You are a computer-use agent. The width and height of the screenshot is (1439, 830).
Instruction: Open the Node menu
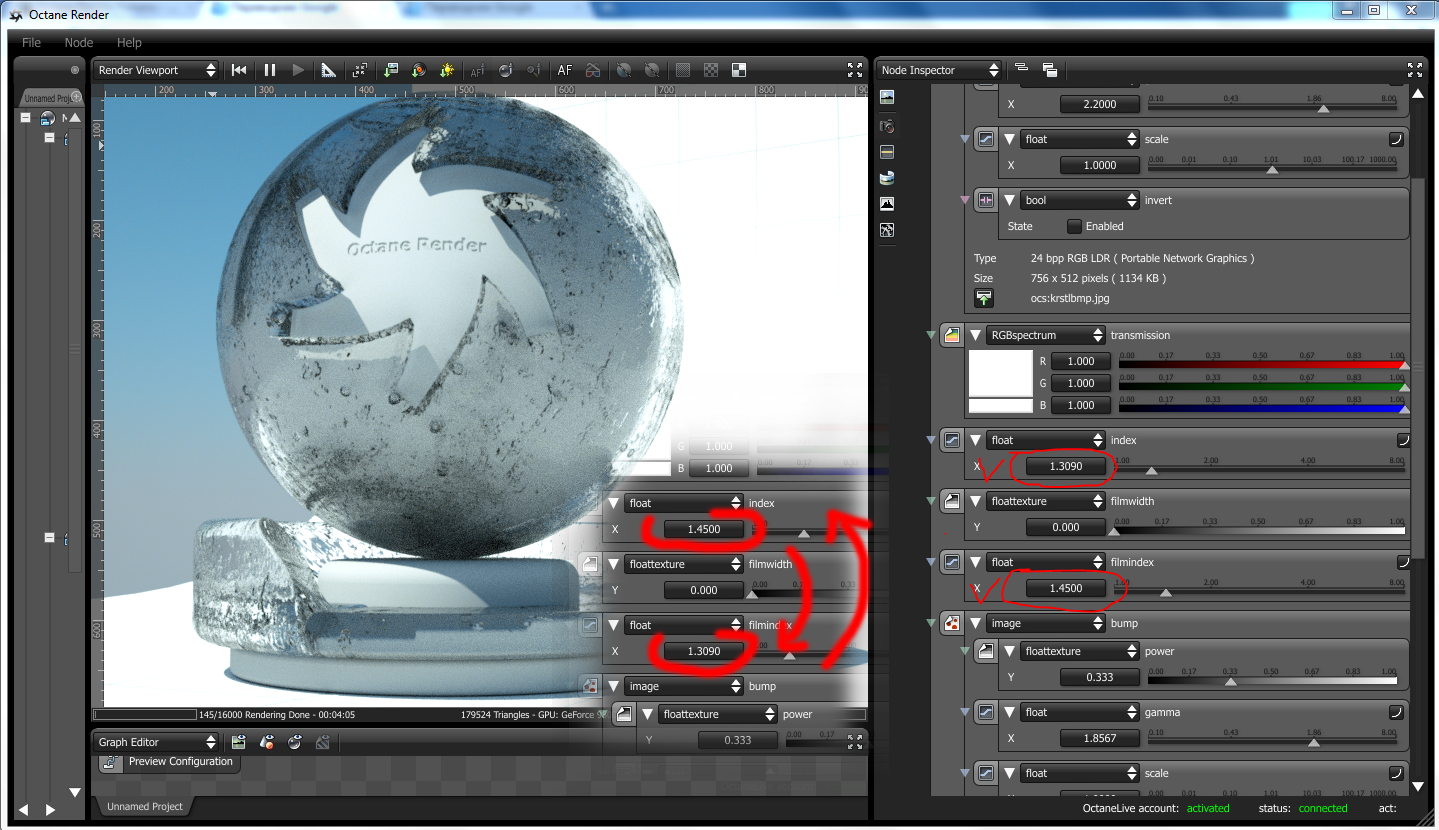pyautogui.click(x=79, y=43)
